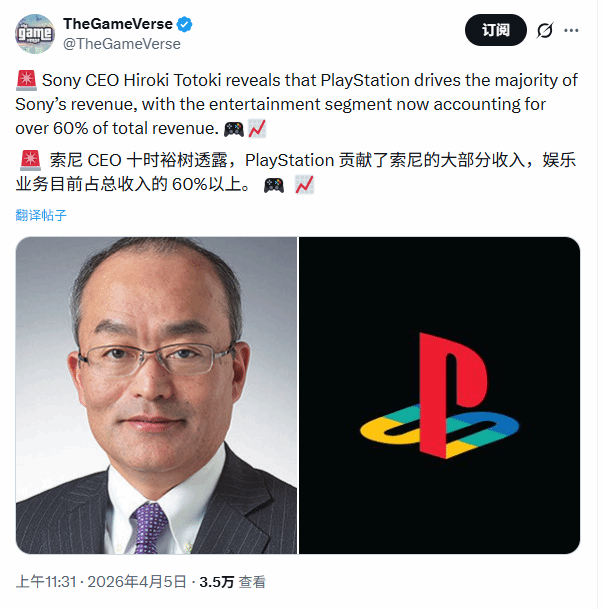Click the chart emoji ending the English text
Viewport: 602px width, 609px height.
pyautogui.click(x=257, y=129)
